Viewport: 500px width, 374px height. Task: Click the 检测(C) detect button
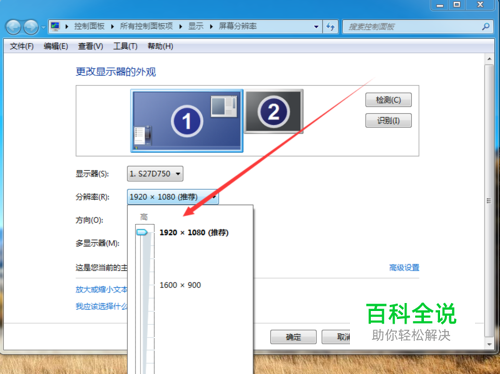[x=388, y=100]
